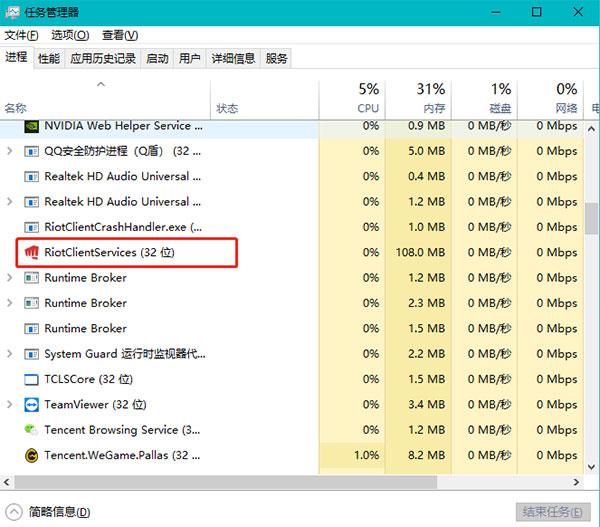The height and width of the screenshot is (527, 600).
Task: Click the 简略信息(D) link
Action: (x=60, y=512)
